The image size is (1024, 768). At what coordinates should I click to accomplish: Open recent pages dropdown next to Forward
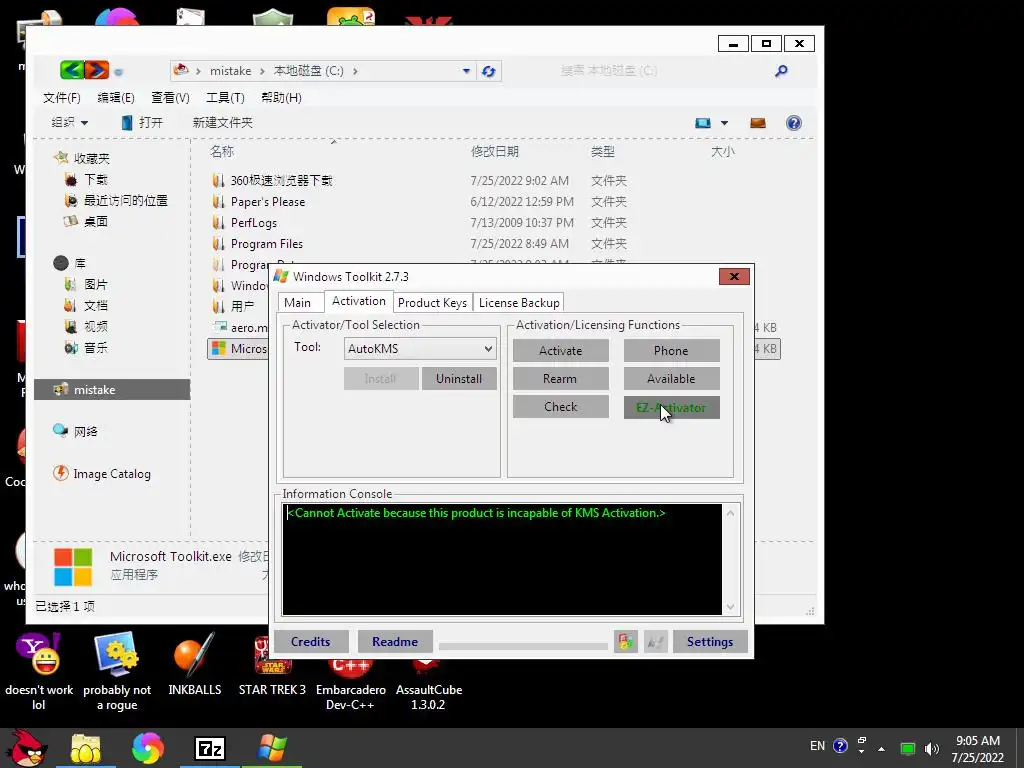tap(118, 72)
